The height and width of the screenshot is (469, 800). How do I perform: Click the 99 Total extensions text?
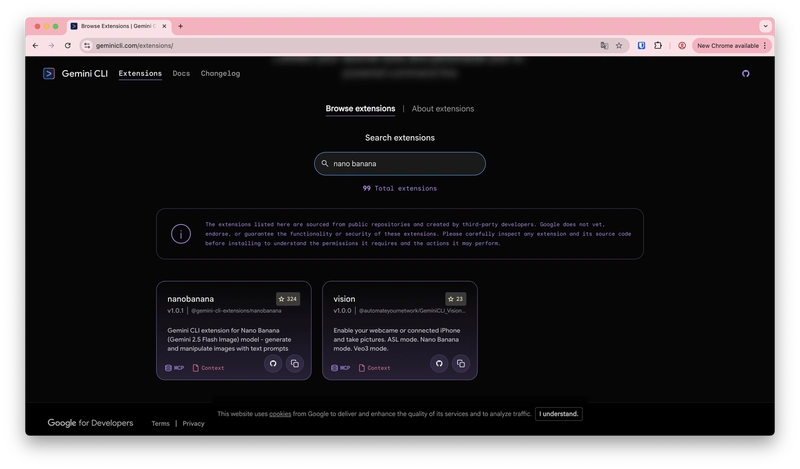click(x=400, y=188)
